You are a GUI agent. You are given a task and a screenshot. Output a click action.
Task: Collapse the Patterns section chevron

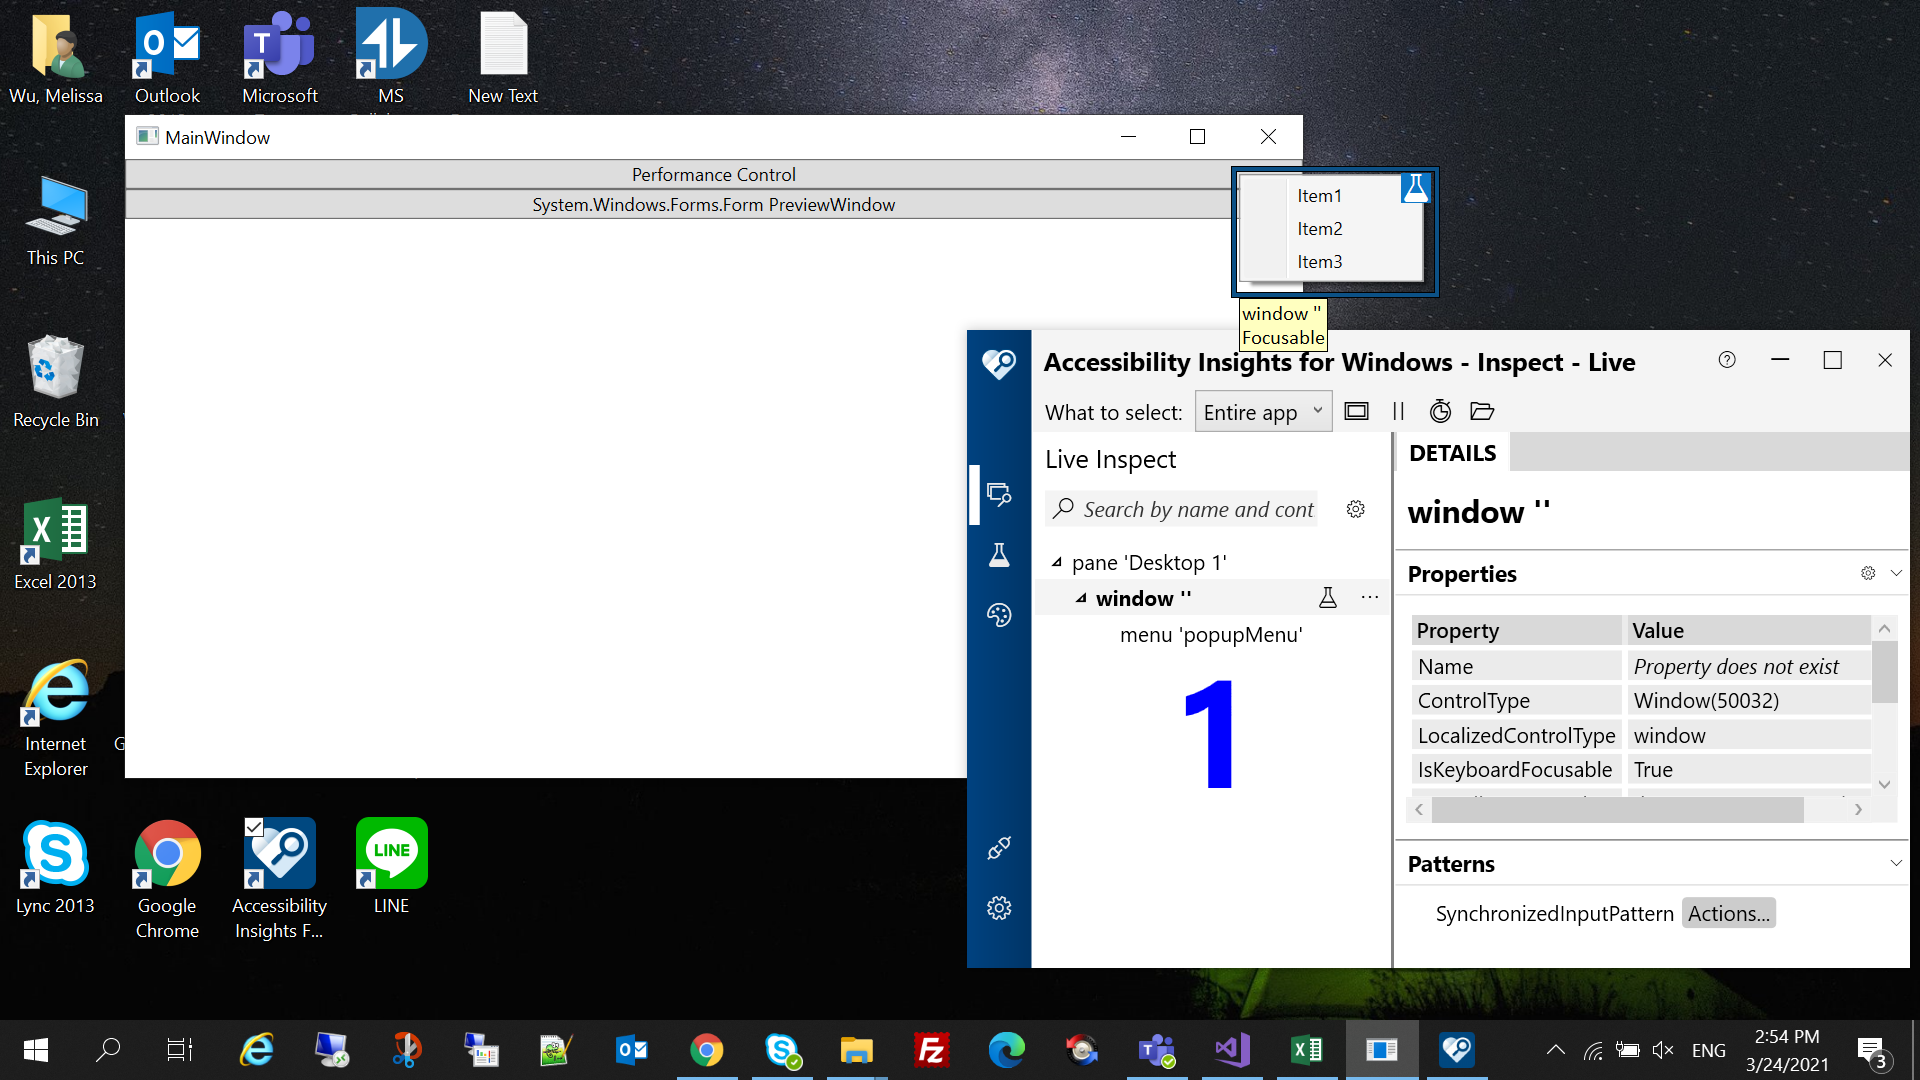[1895, 863]
